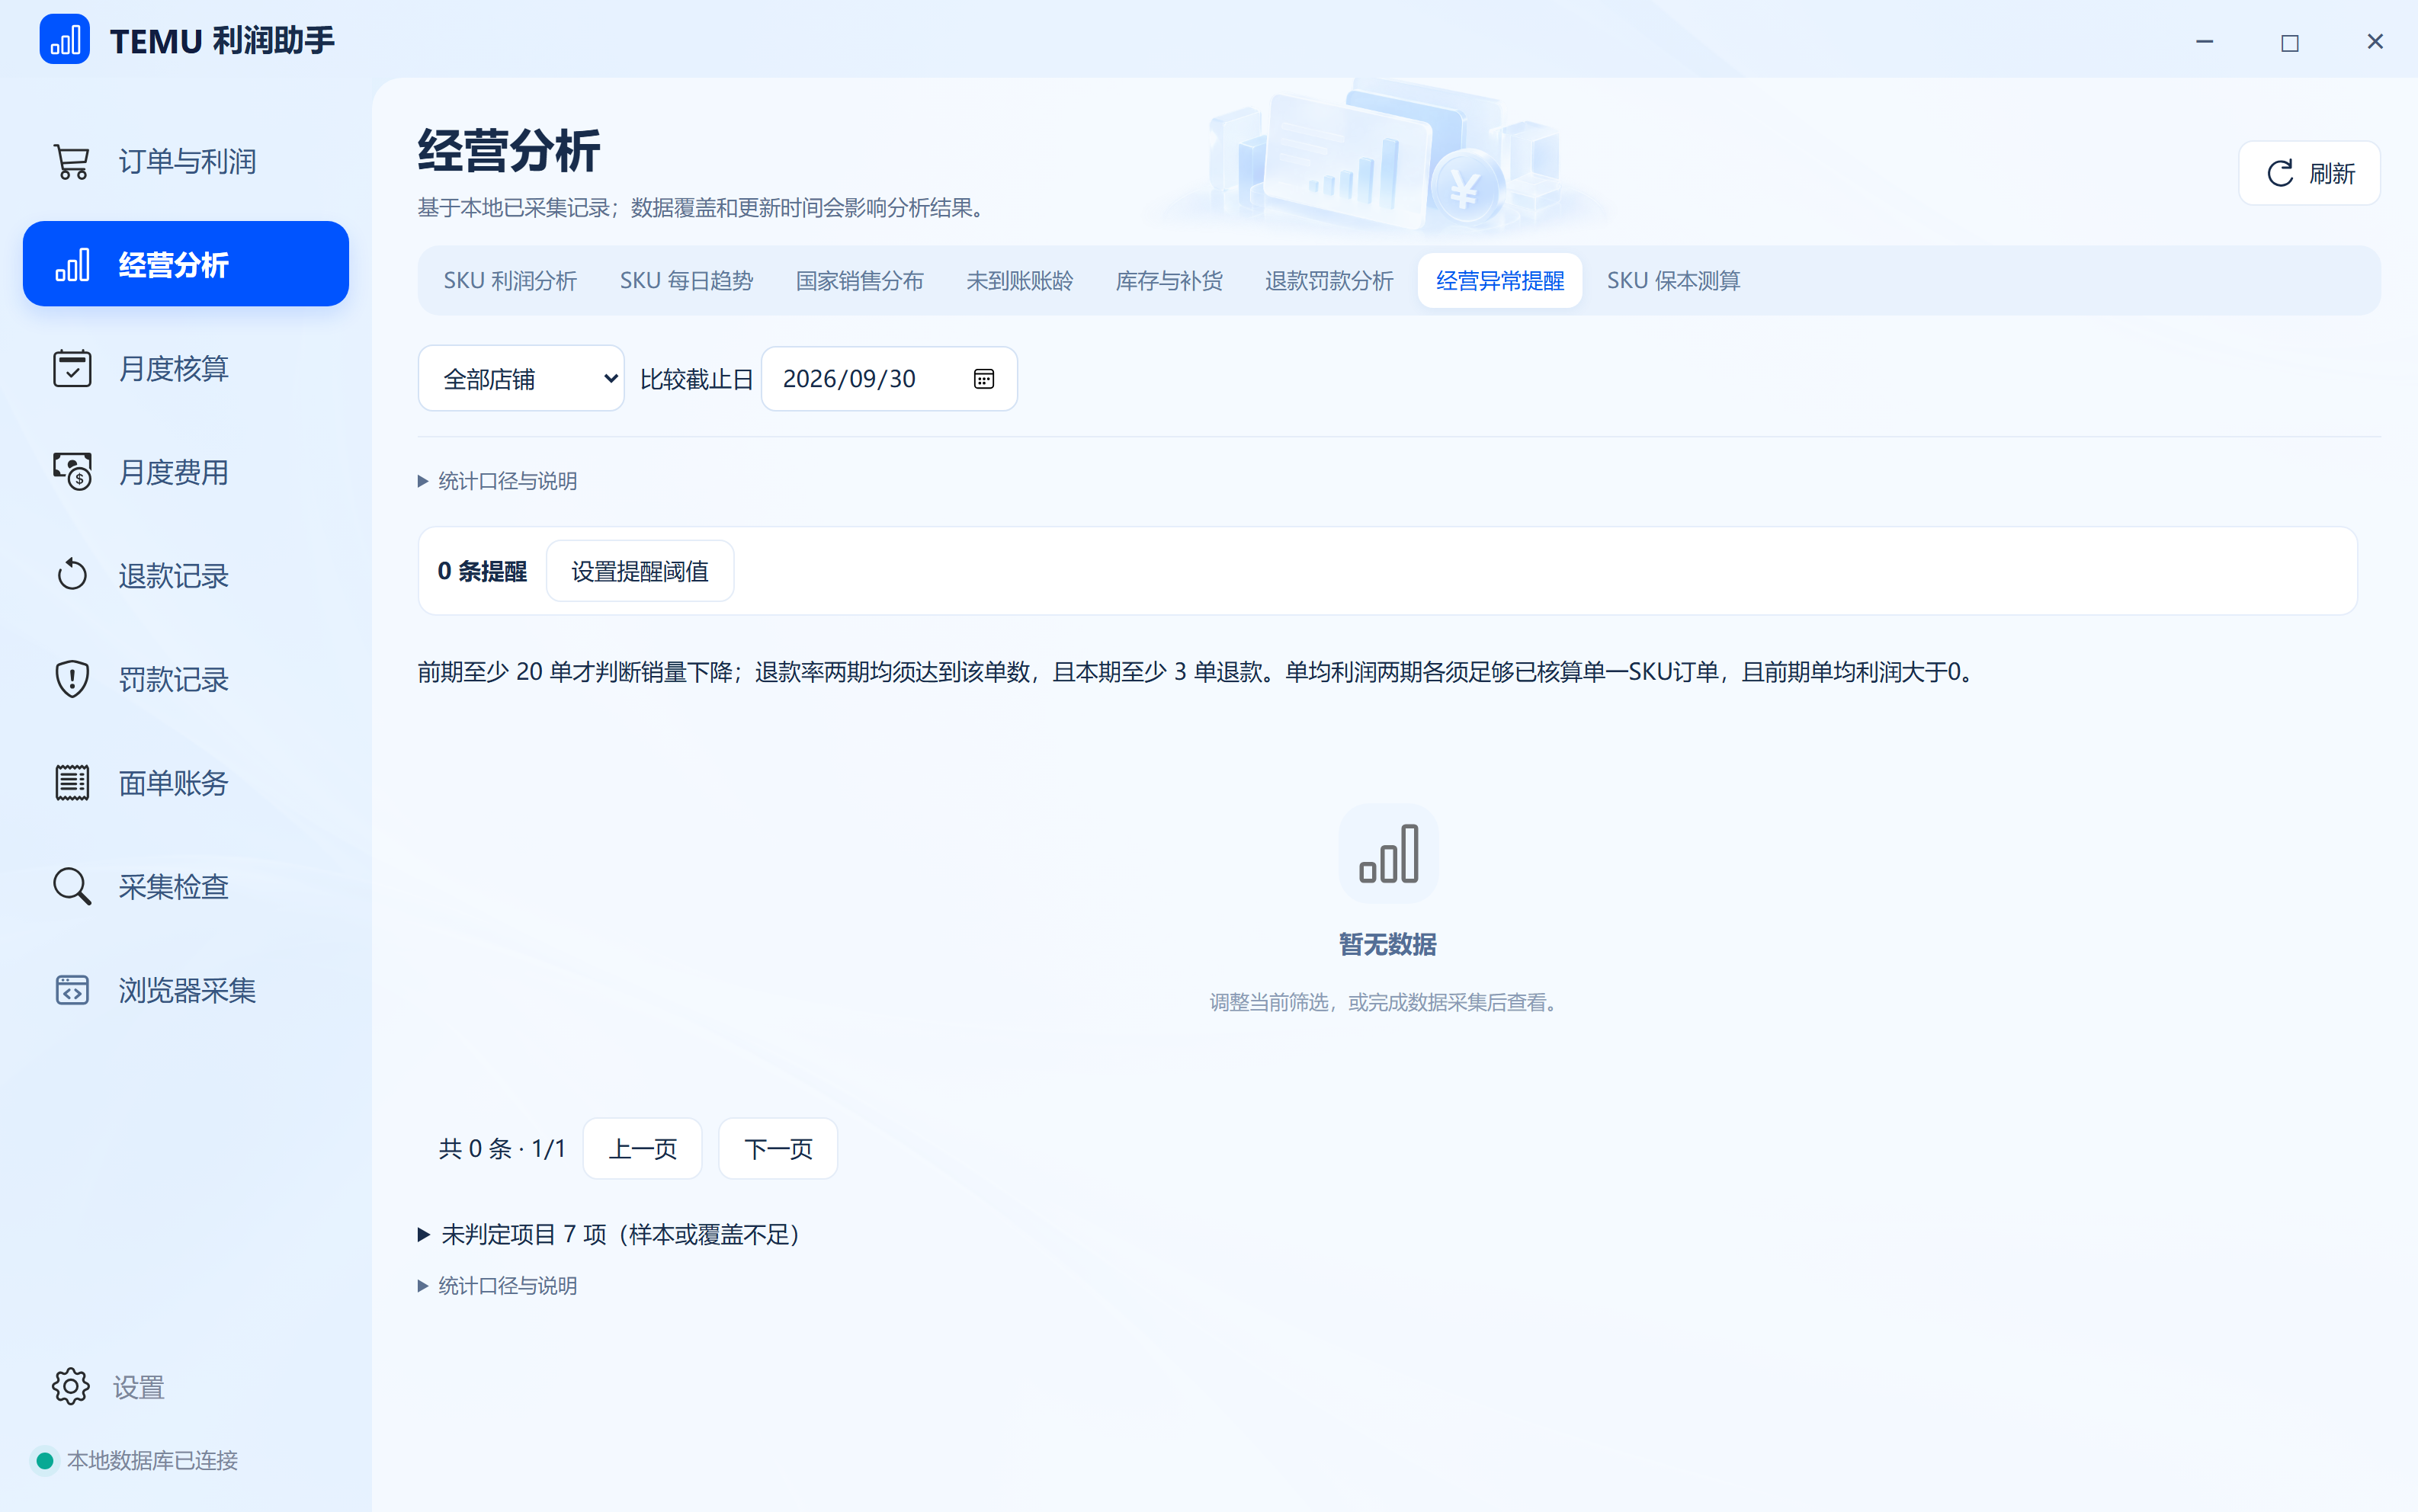This screenshot has width=2418, height=1512.
Task: Click the bar chart icon of 经营分析
Action: click(x=72, y=265)
